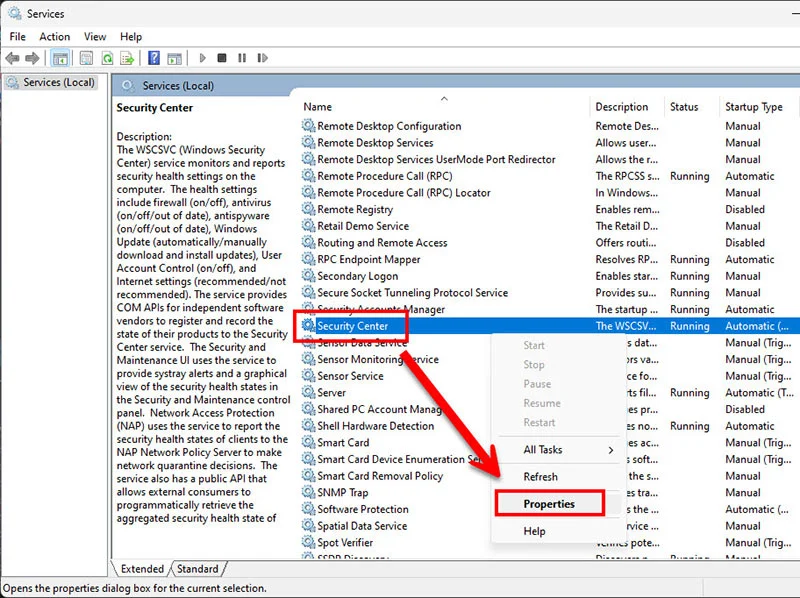Click gear icon of Secondary Logon

pyautogui.click(x=308, y=276)
